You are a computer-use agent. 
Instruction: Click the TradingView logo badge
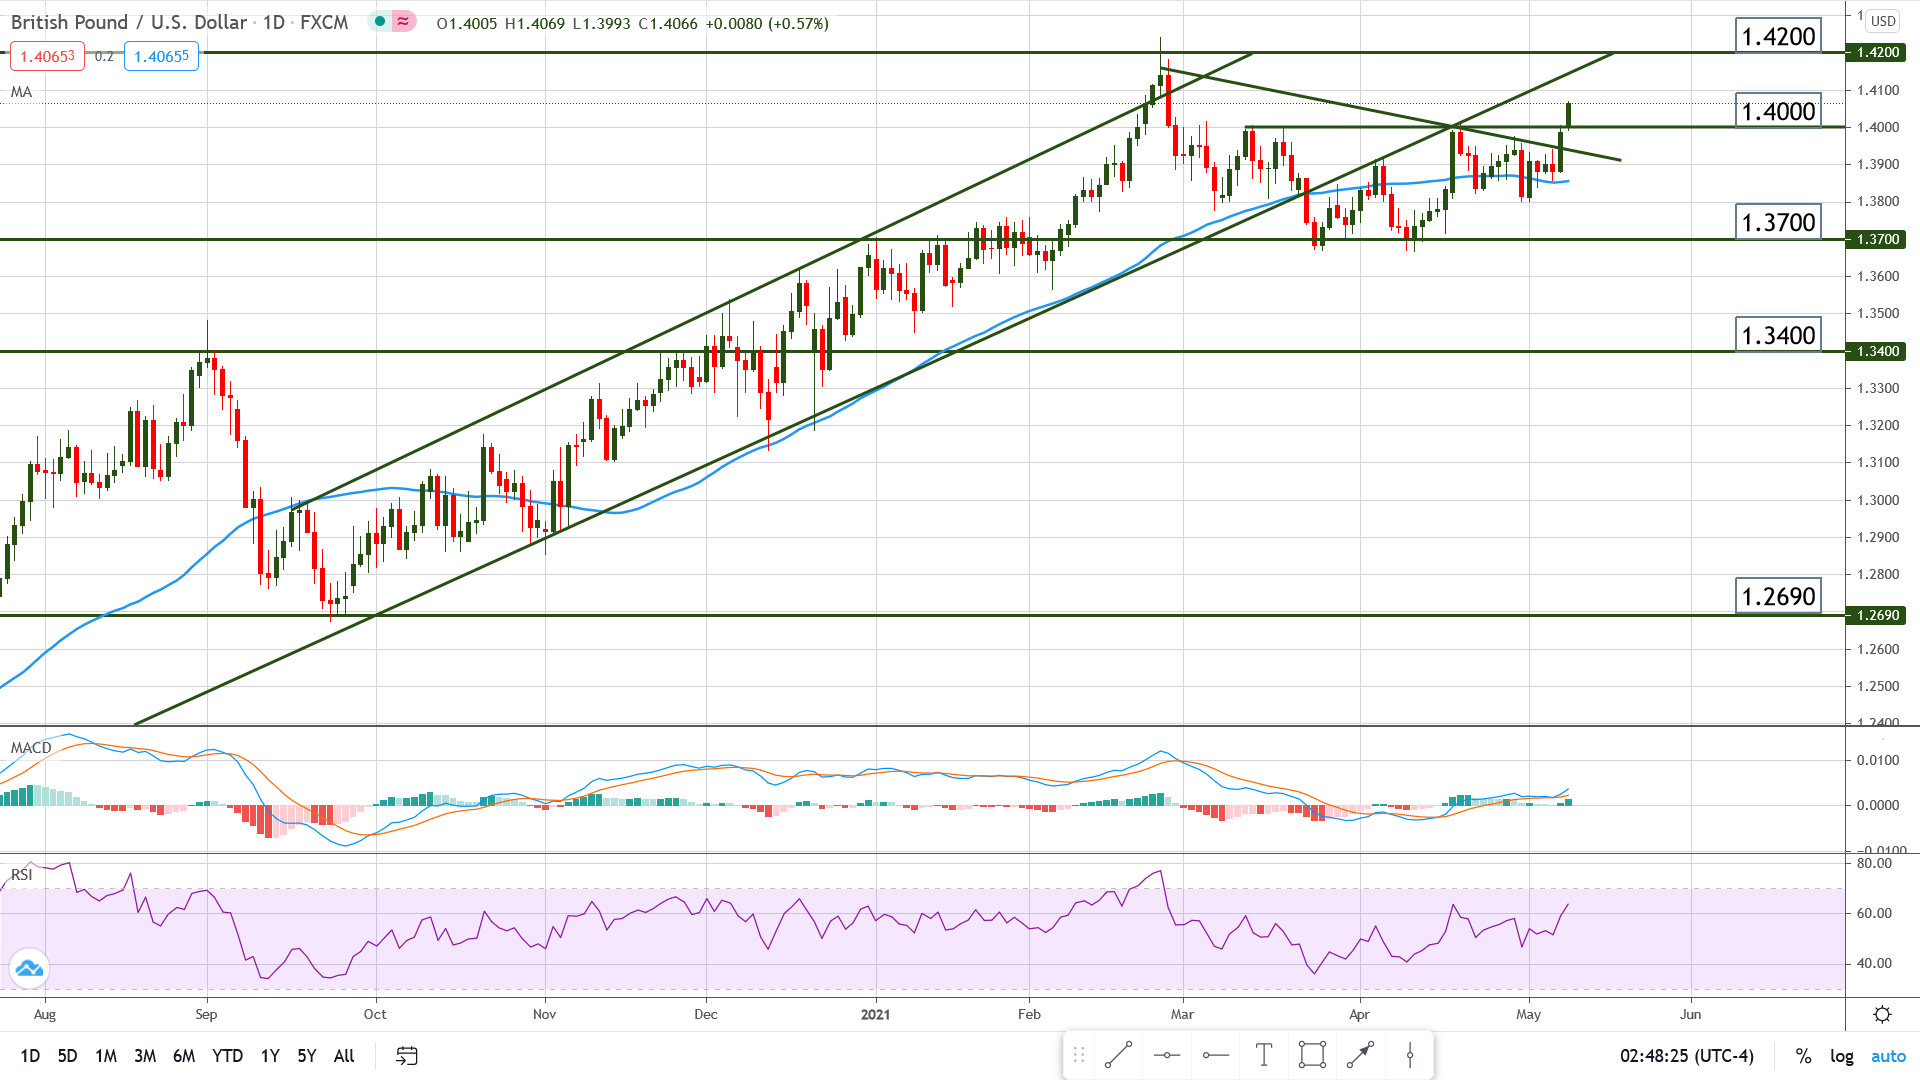coord(29,967)
